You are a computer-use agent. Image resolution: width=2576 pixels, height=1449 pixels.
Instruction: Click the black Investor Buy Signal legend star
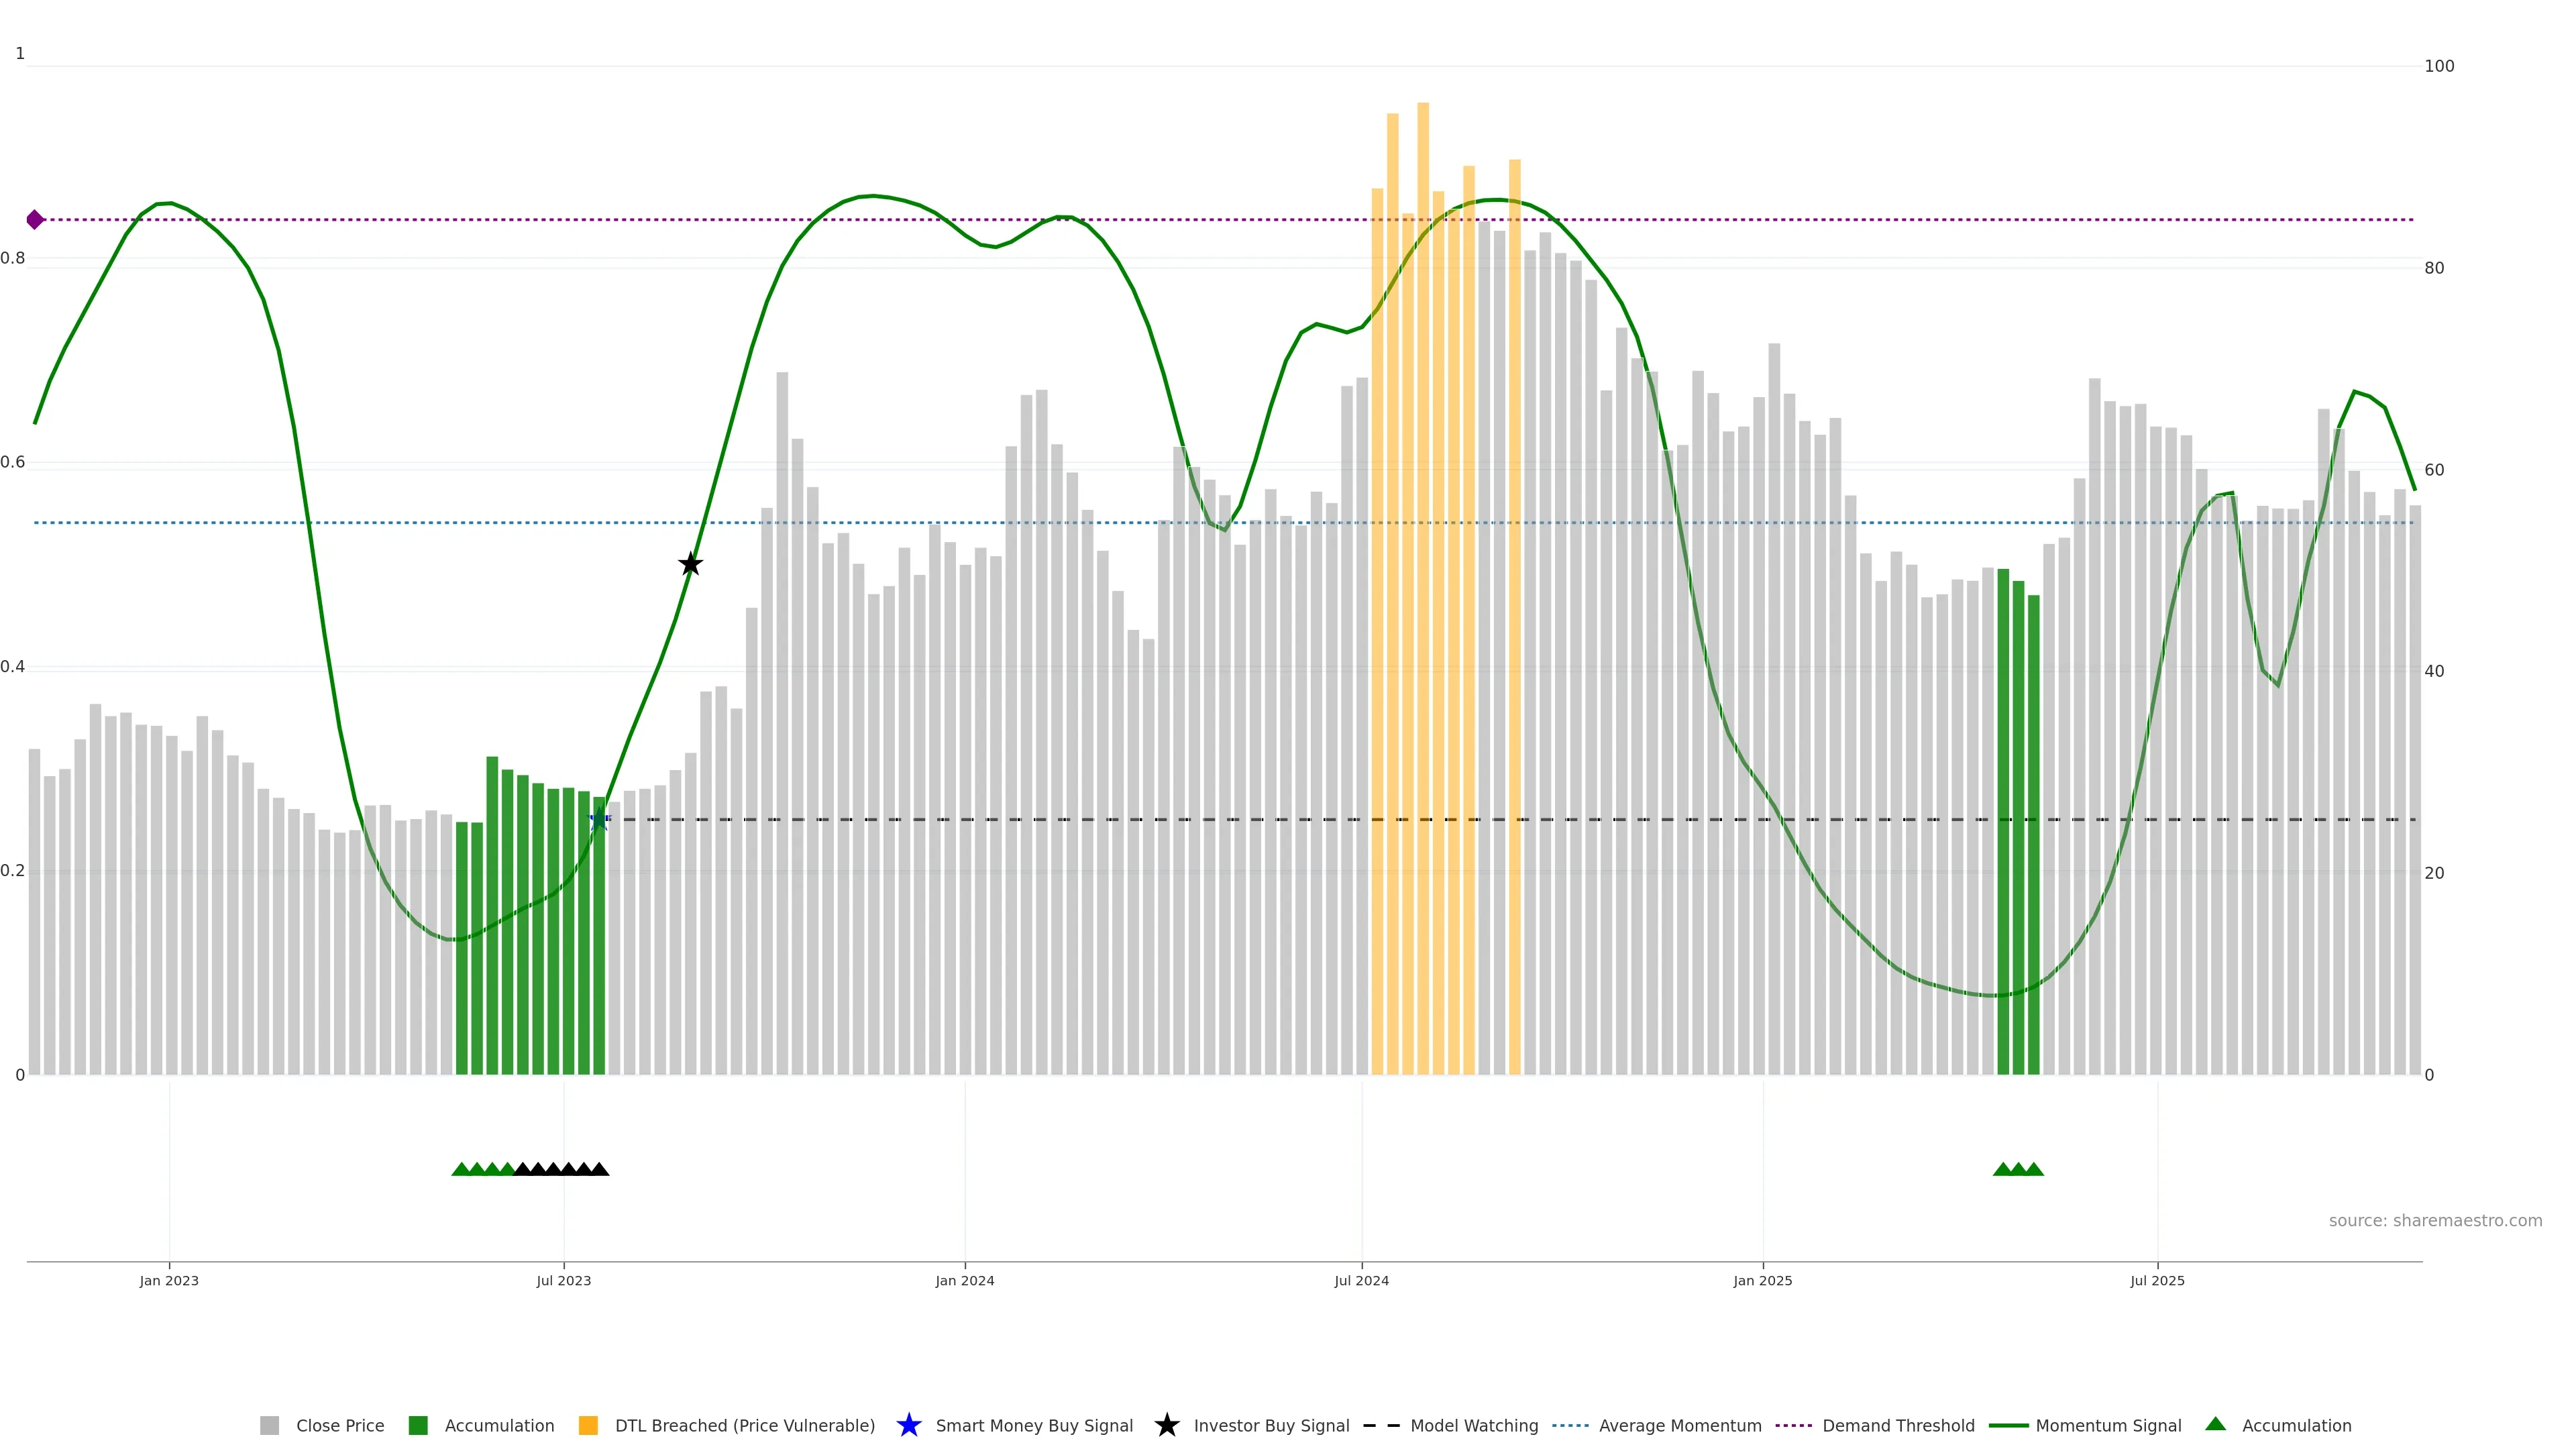pyautogui.click(x=1166, y=1425)
